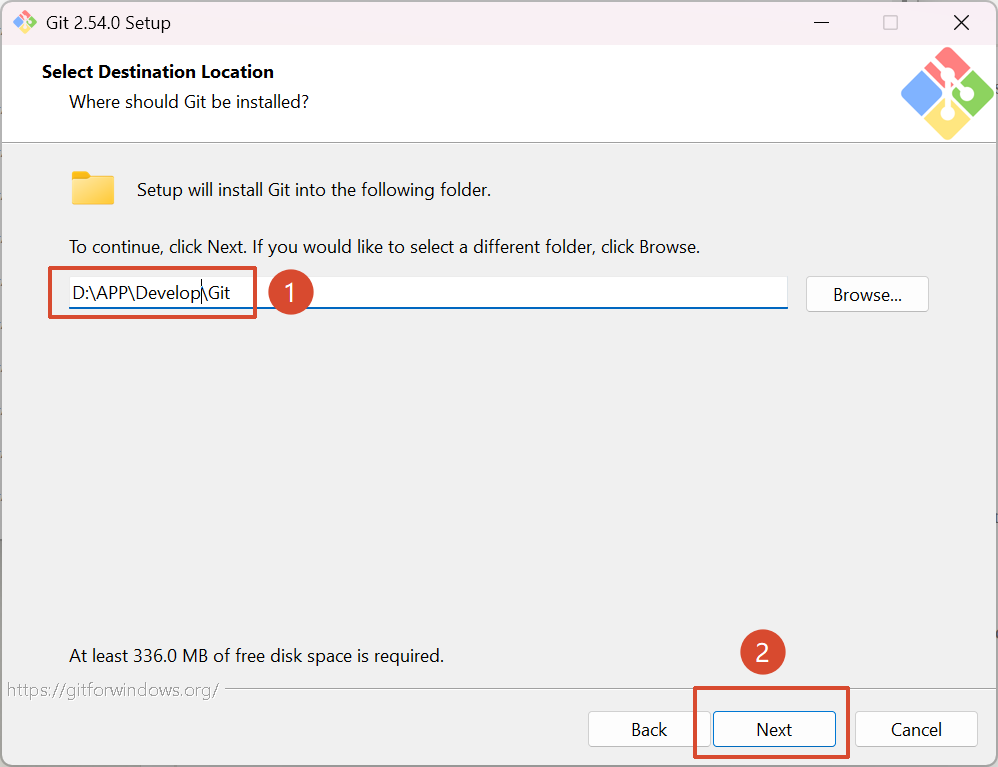Click the large Git logo in header

[946, 93]
